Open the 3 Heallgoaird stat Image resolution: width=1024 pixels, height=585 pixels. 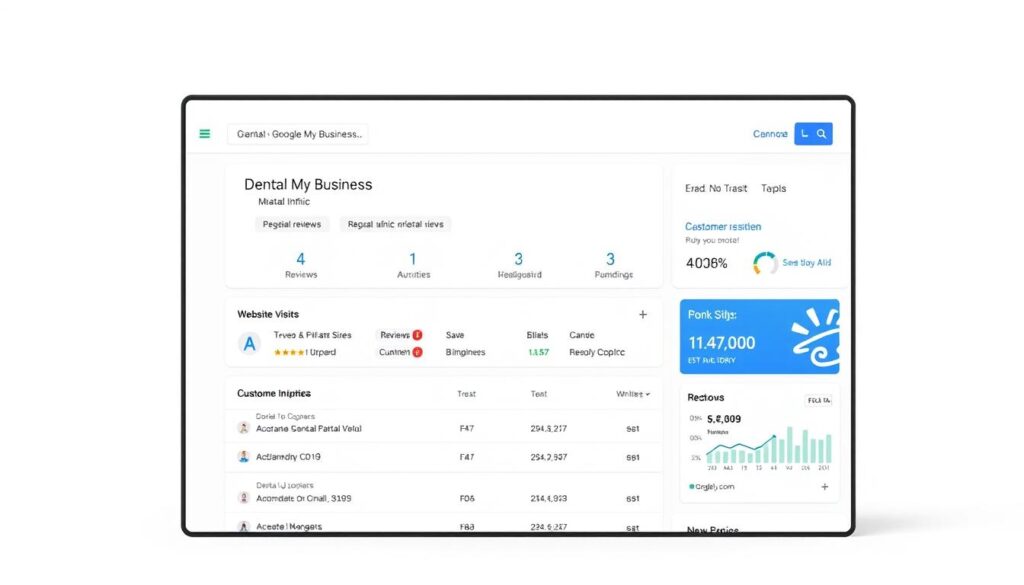[x=519, y=265]
